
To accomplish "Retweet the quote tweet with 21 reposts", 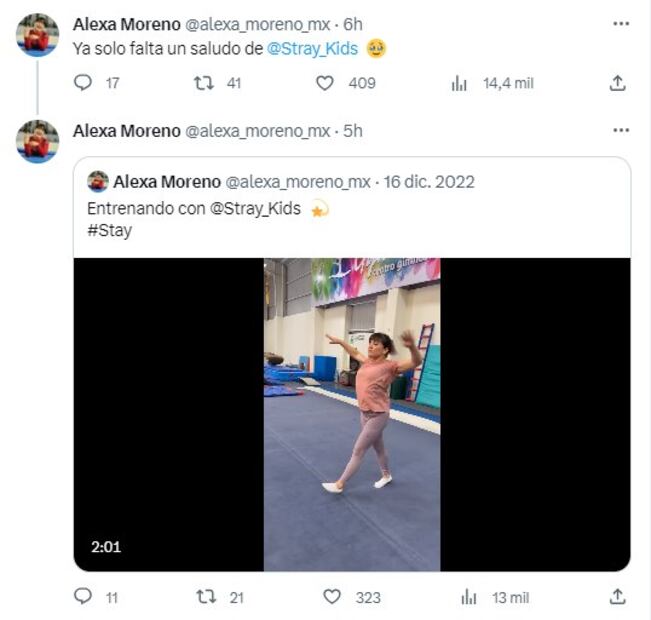I will pyautogui.click(x=207, y=597).
